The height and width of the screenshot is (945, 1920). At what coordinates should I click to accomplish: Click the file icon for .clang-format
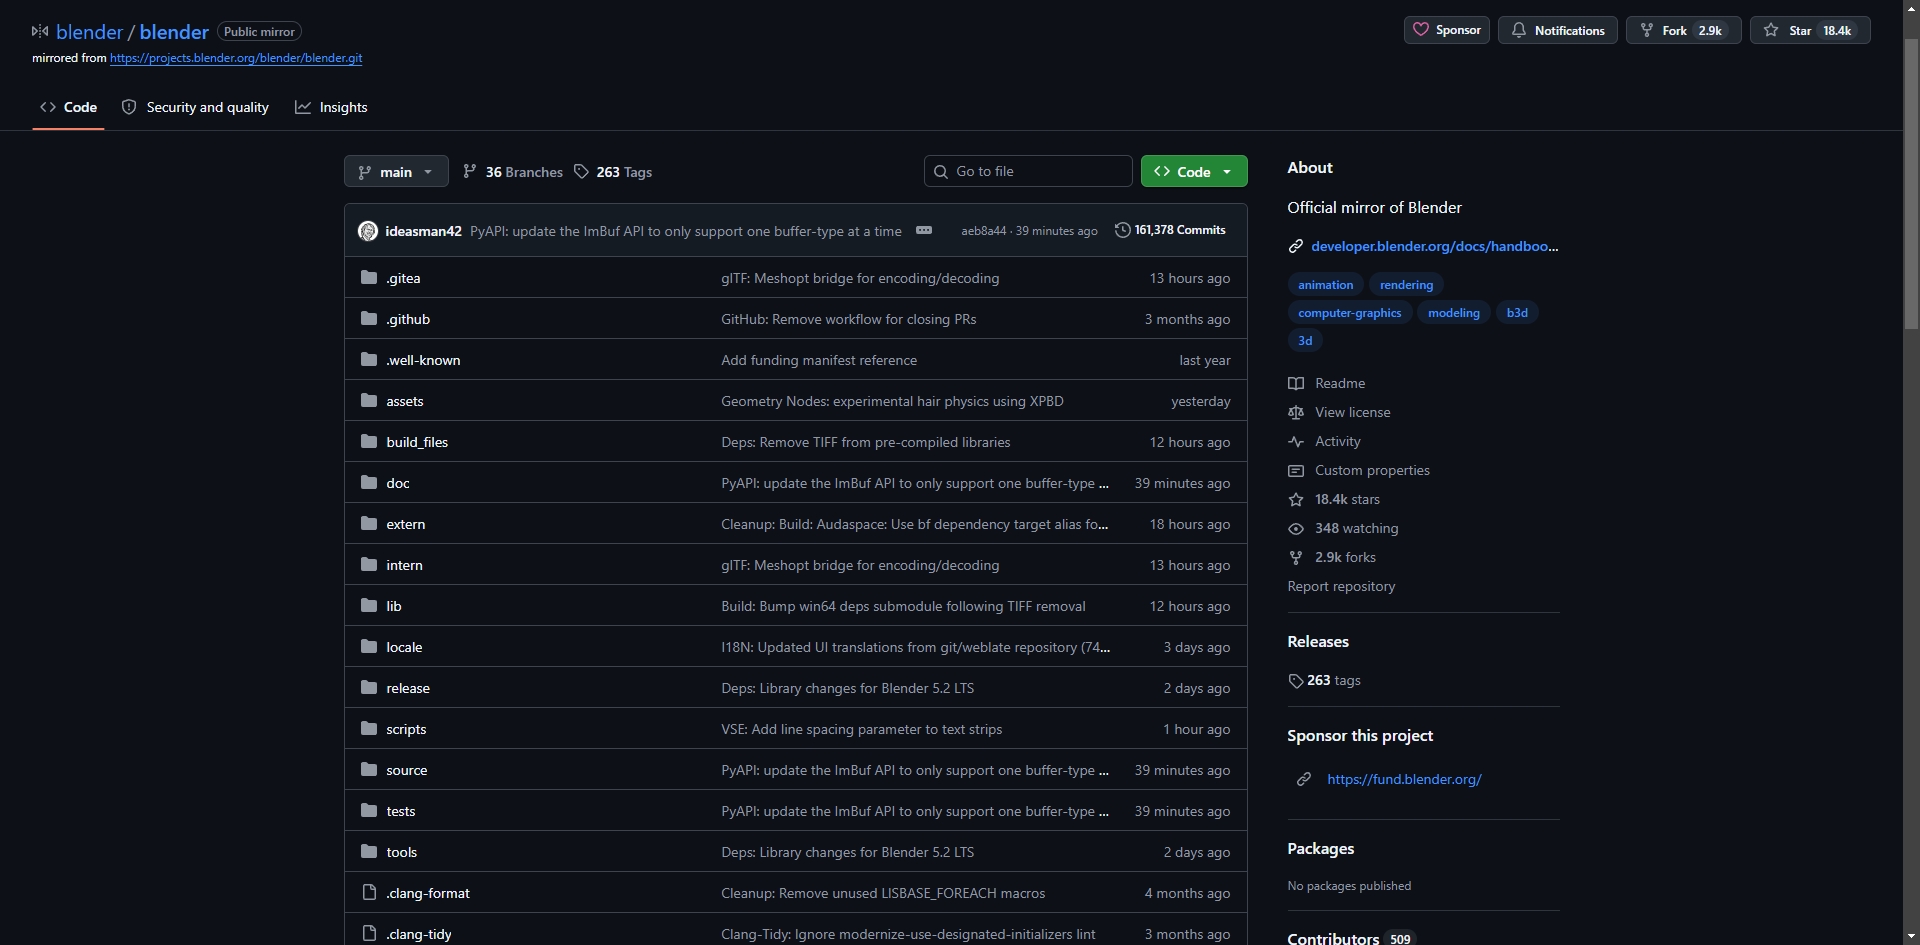(x=369, y=892)
